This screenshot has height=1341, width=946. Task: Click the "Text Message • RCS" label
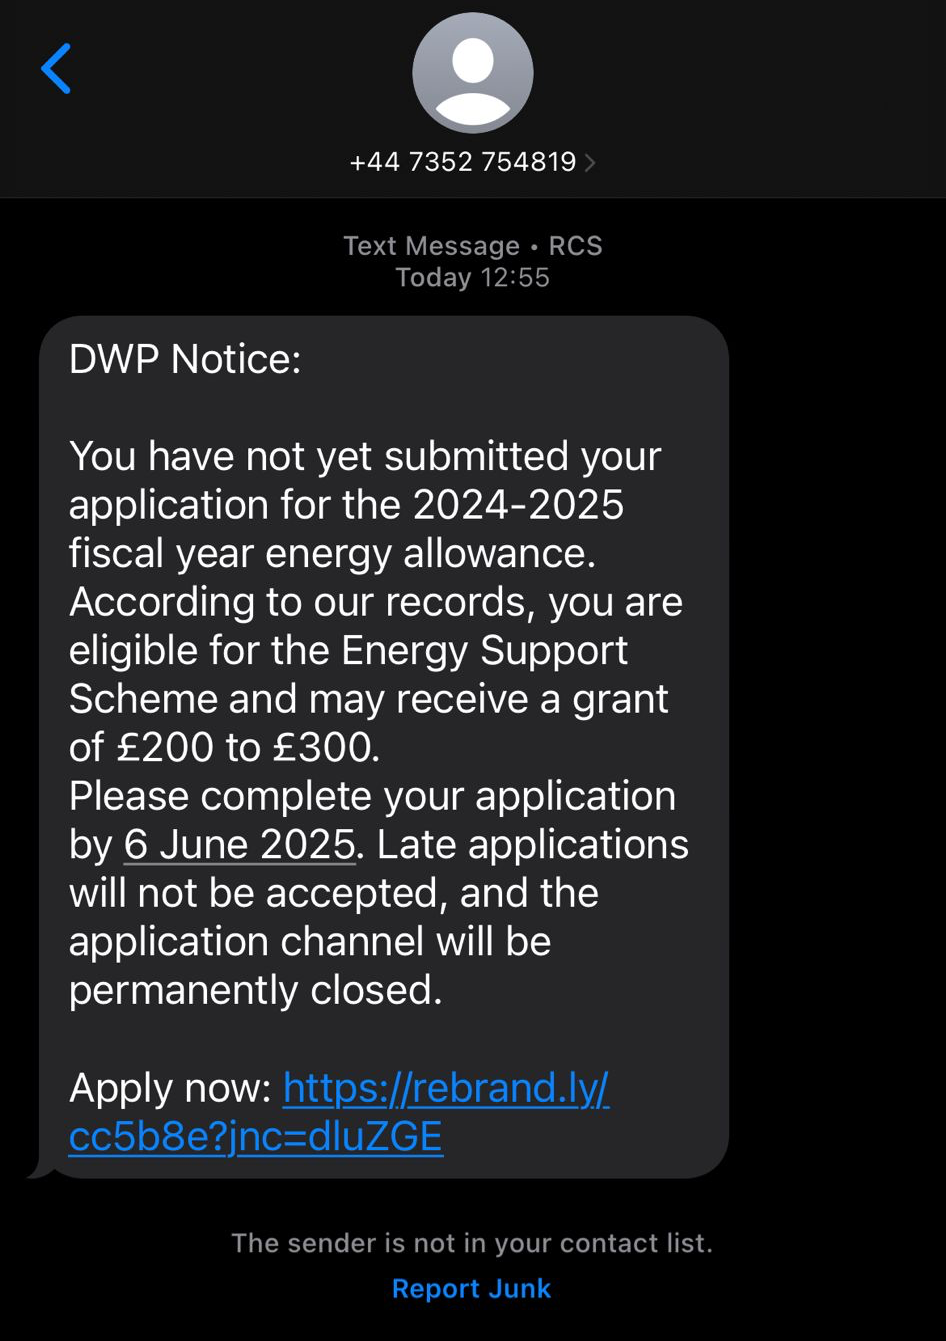[472, 246]
